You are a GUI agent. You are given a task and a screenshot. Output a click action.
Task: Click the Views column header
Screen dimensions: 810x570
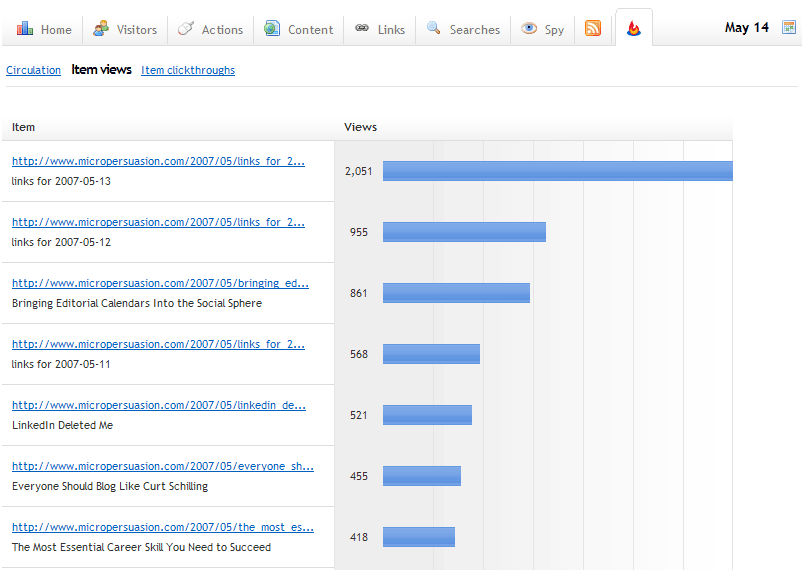coord(361,127)
